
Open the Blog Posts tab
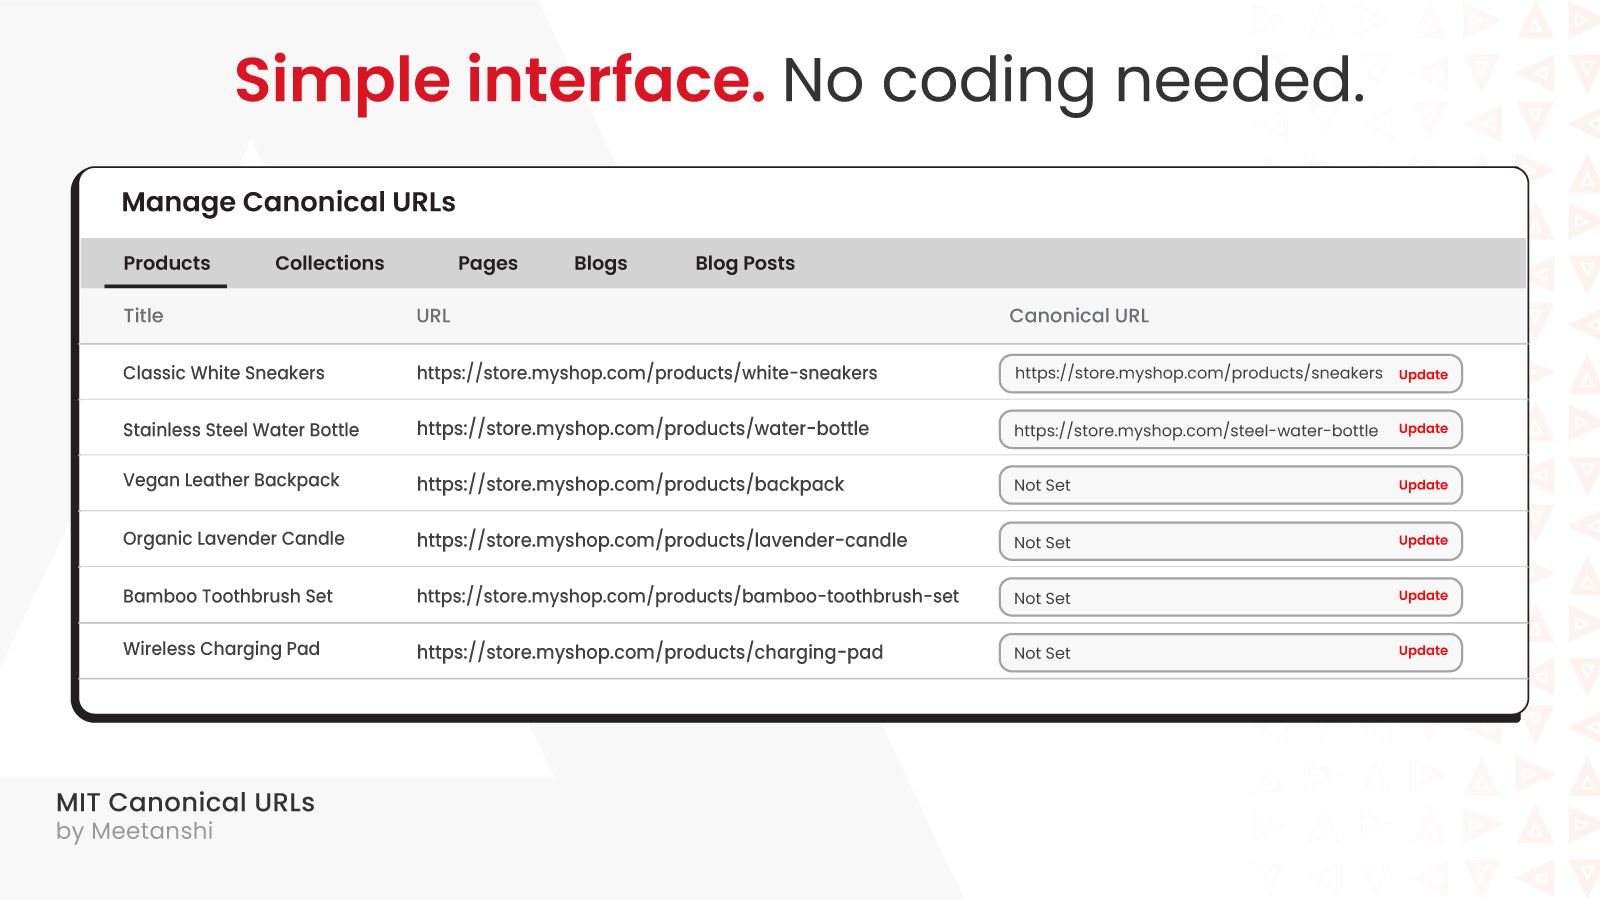(x=745, y=263)
